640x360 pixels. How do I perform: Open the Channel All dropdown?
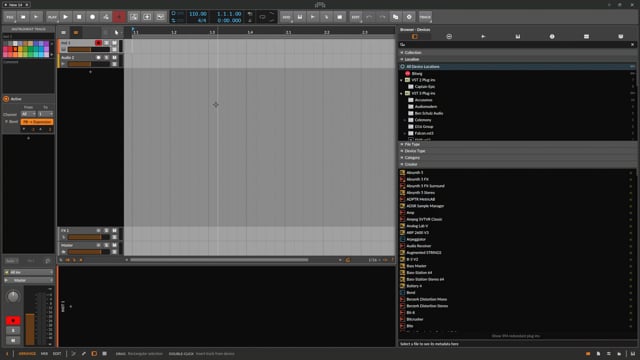(28, 114)
